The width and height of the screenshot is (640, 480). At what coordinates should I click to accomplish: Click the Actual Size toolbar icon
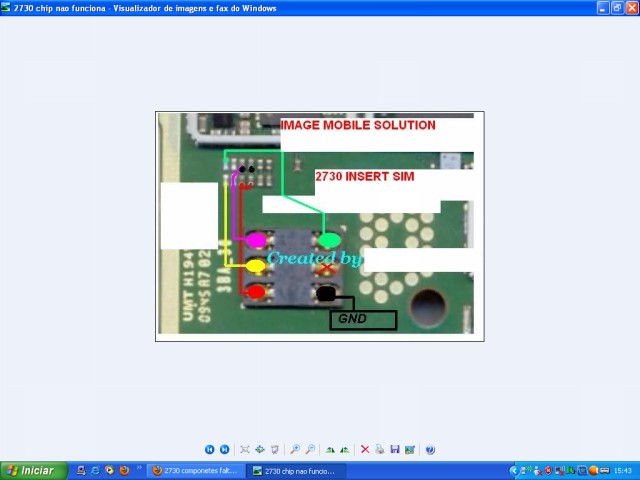click(x=260, y=449)
